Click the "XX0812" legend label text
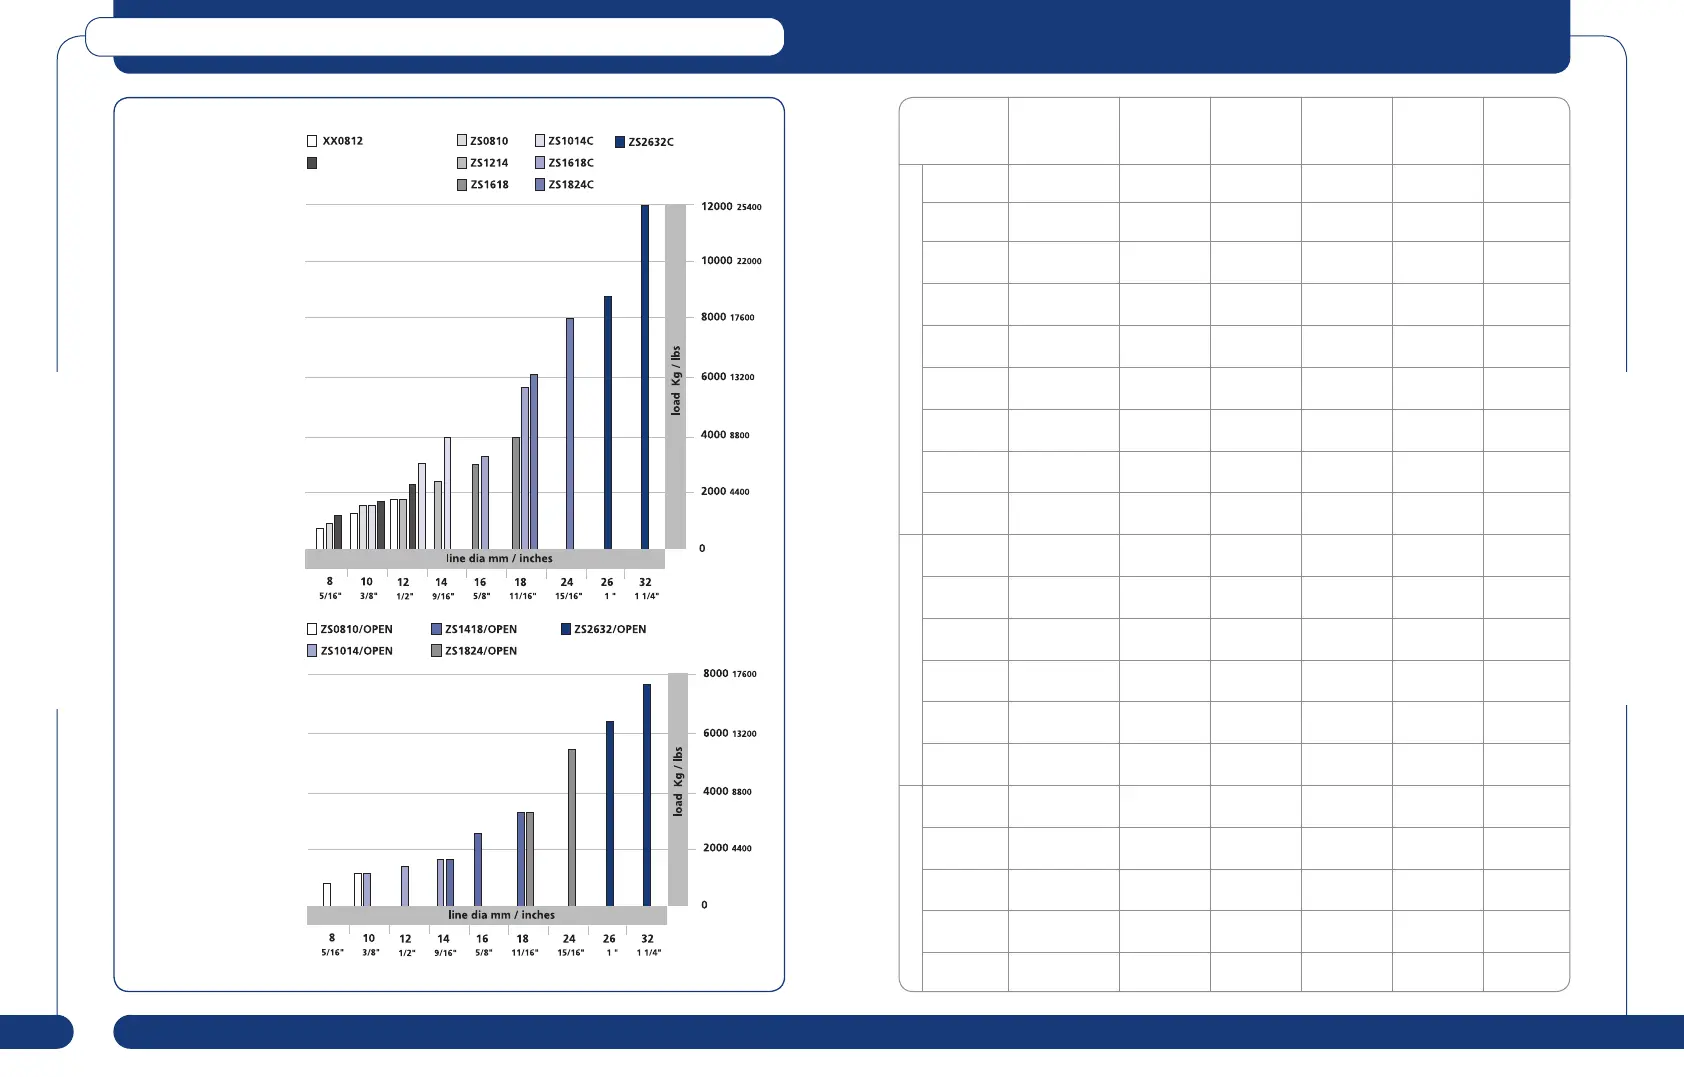Screen dimensions: 1684x1077 (343, 141)
